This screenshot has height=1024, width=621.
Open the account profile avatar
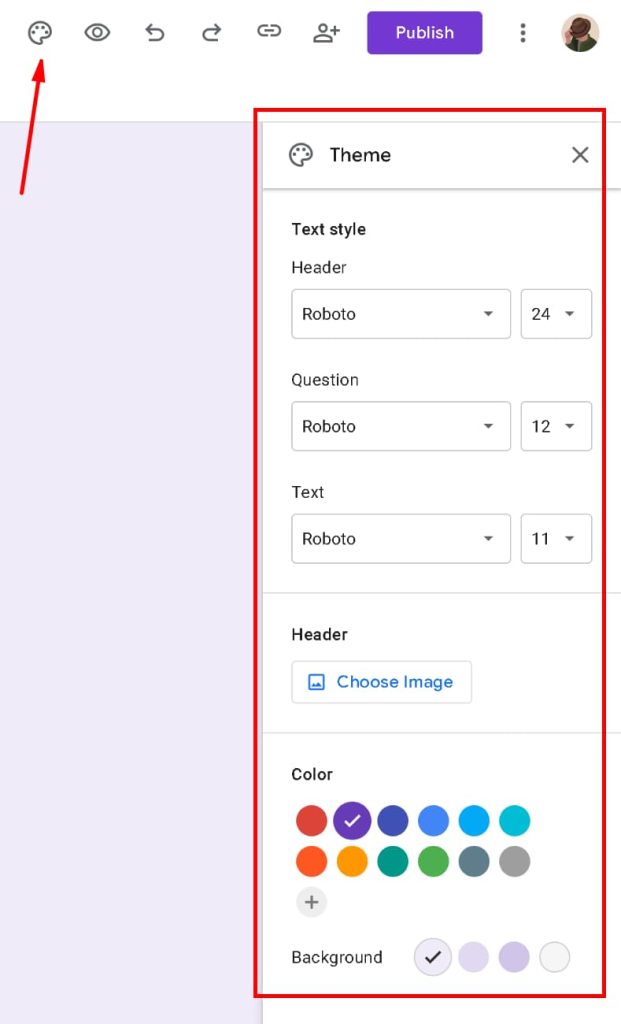click(x=580, y=33)
